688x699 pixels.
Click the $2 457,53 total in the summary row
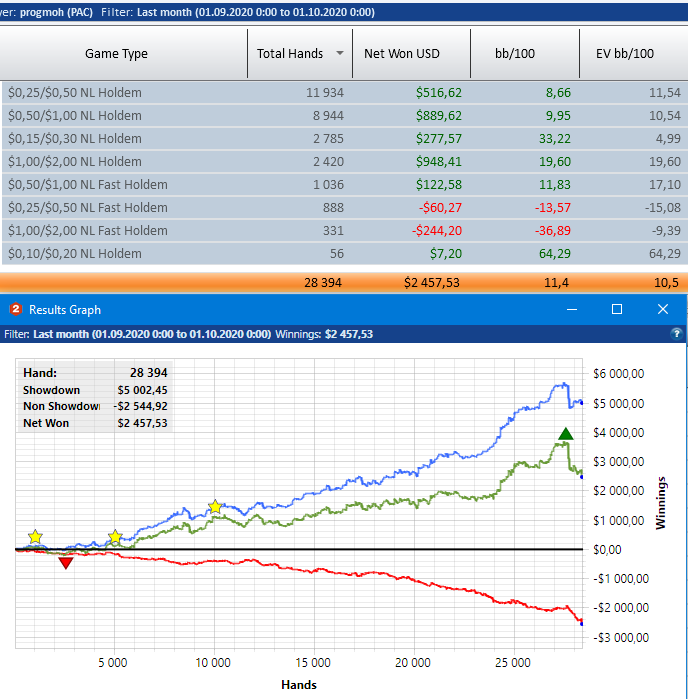[x=432, y=283]
